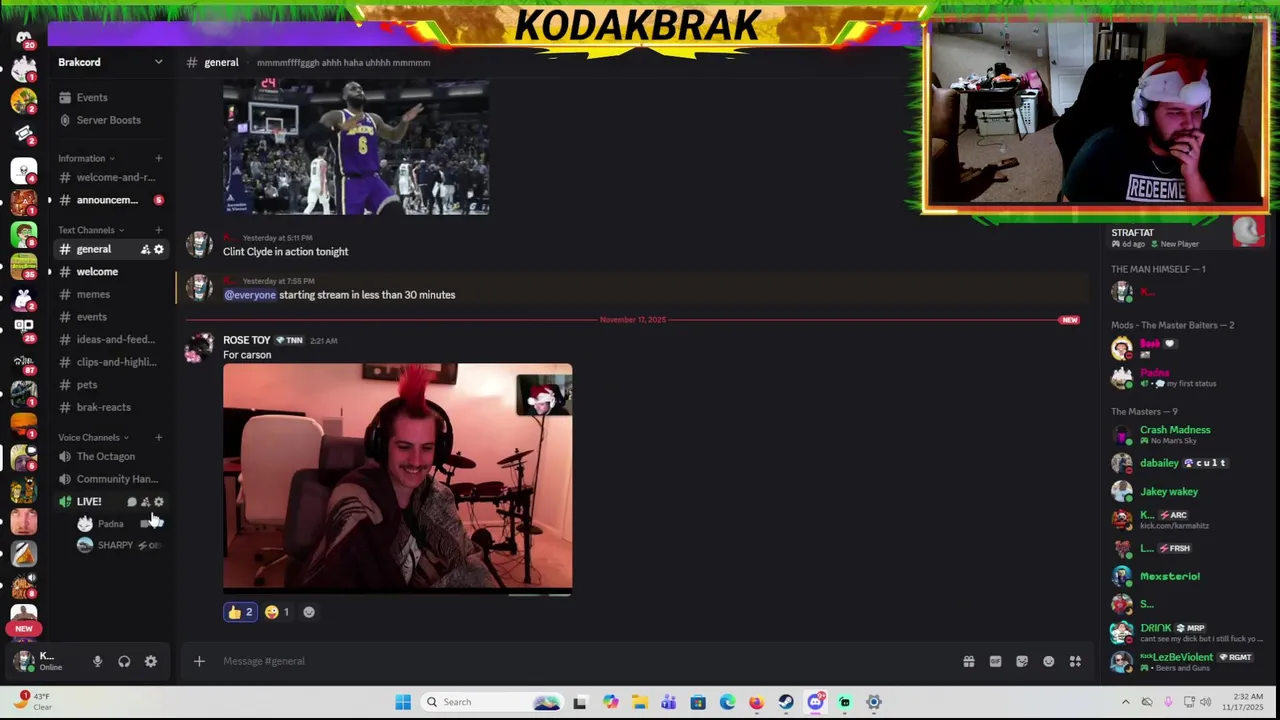Open Discord direct messages home icon
This screenshot has width=1280, height=720.
point(24,38)
